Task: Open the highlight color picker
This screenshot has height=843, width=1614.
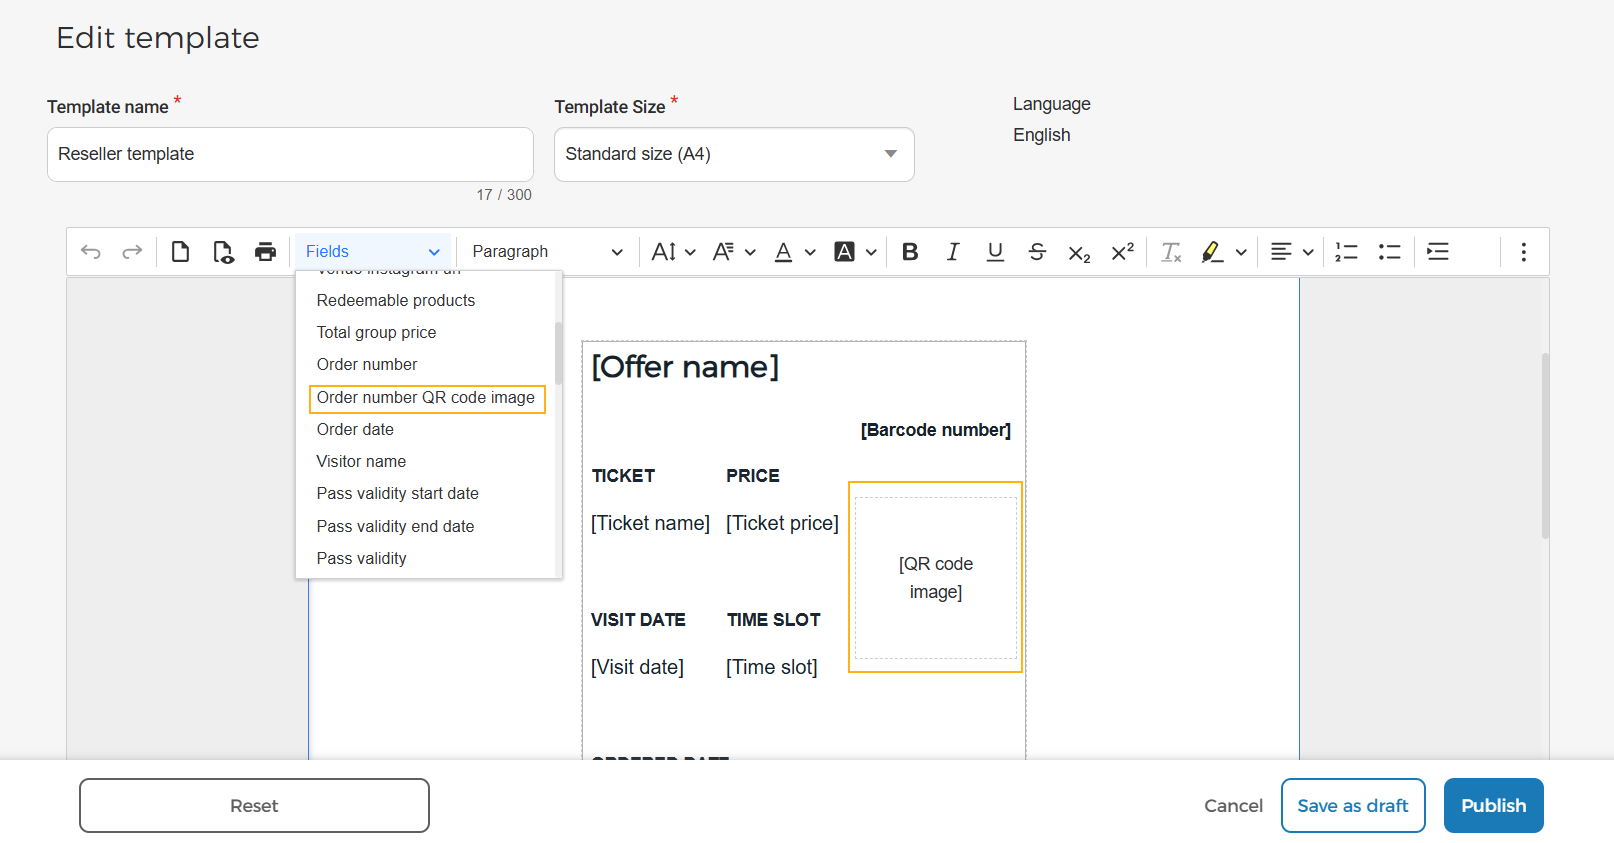Action: pos(1241,253)
